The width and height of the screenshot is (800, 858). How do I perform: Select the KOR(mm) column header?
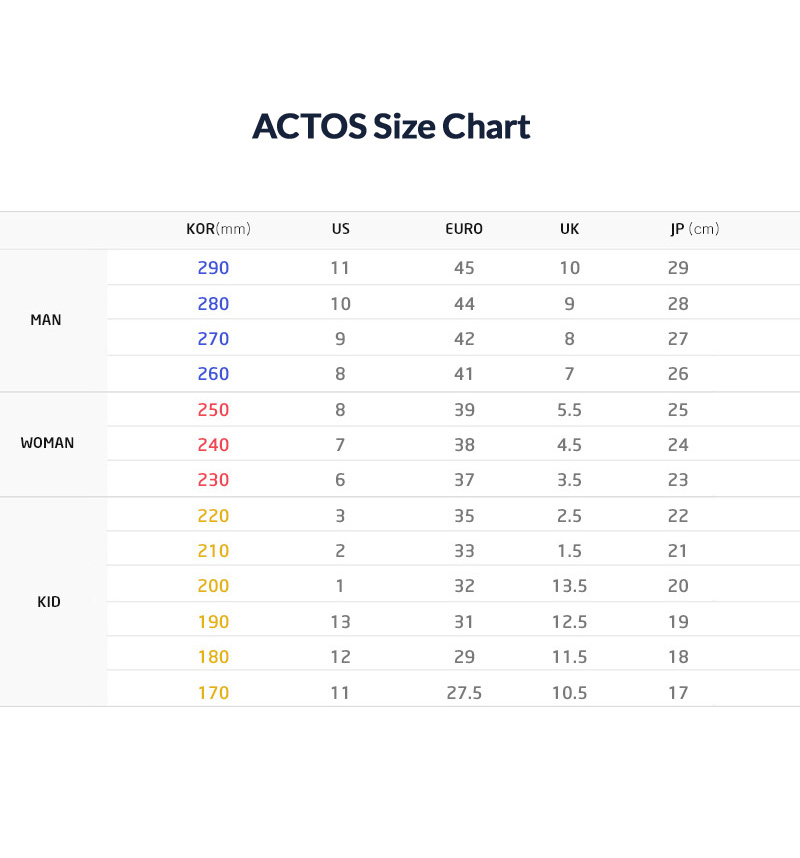218,229
